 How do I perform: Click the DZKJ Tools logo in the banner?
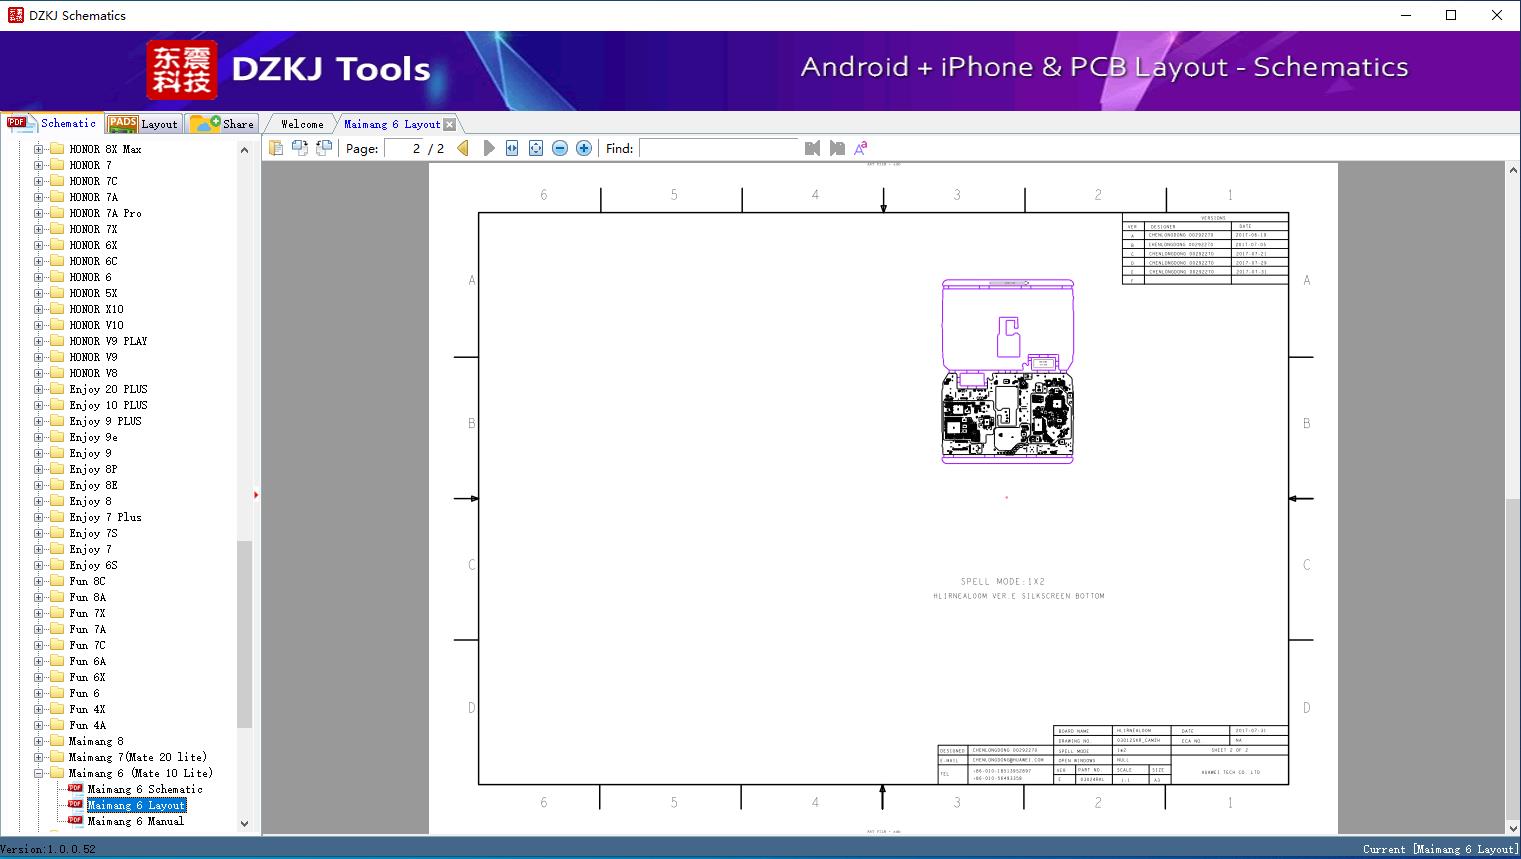(x=289, y=69)
